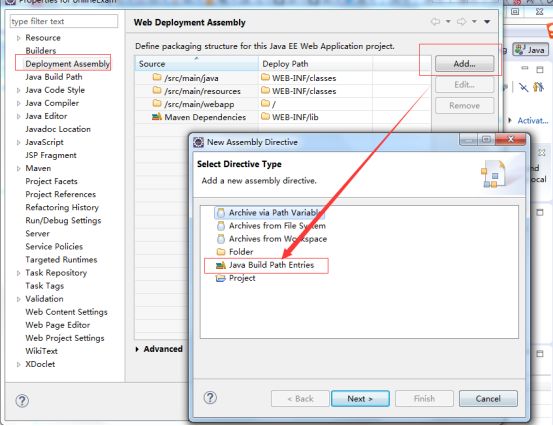Open WikiText properties page
Screen dimensions: 553x426
[41, 351]
